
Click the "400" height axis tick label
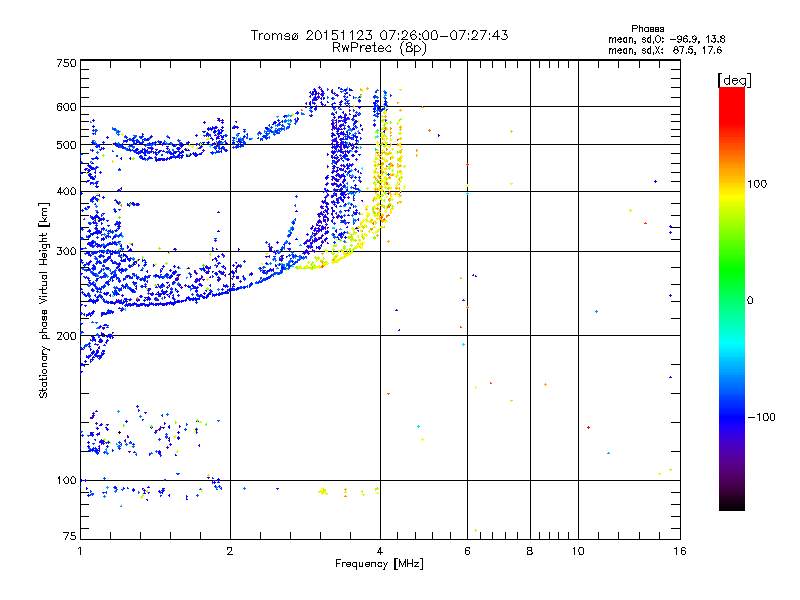66,192
